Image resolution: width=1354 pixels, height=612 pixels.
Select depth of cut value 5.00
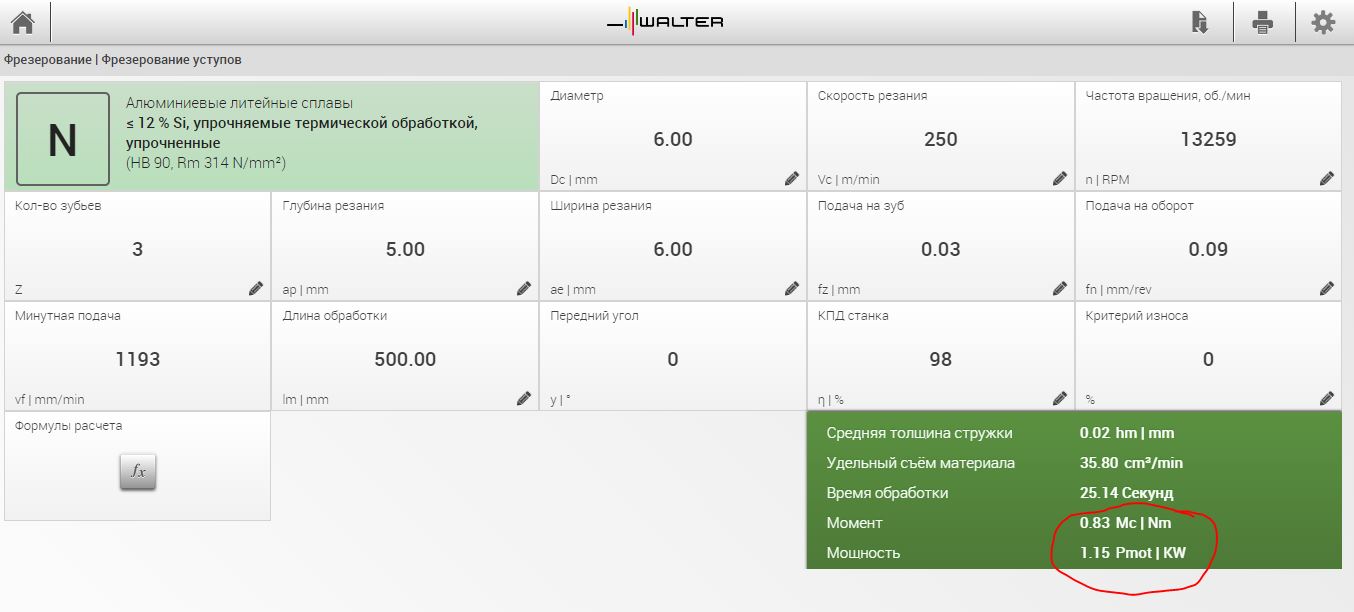point(405,249)
